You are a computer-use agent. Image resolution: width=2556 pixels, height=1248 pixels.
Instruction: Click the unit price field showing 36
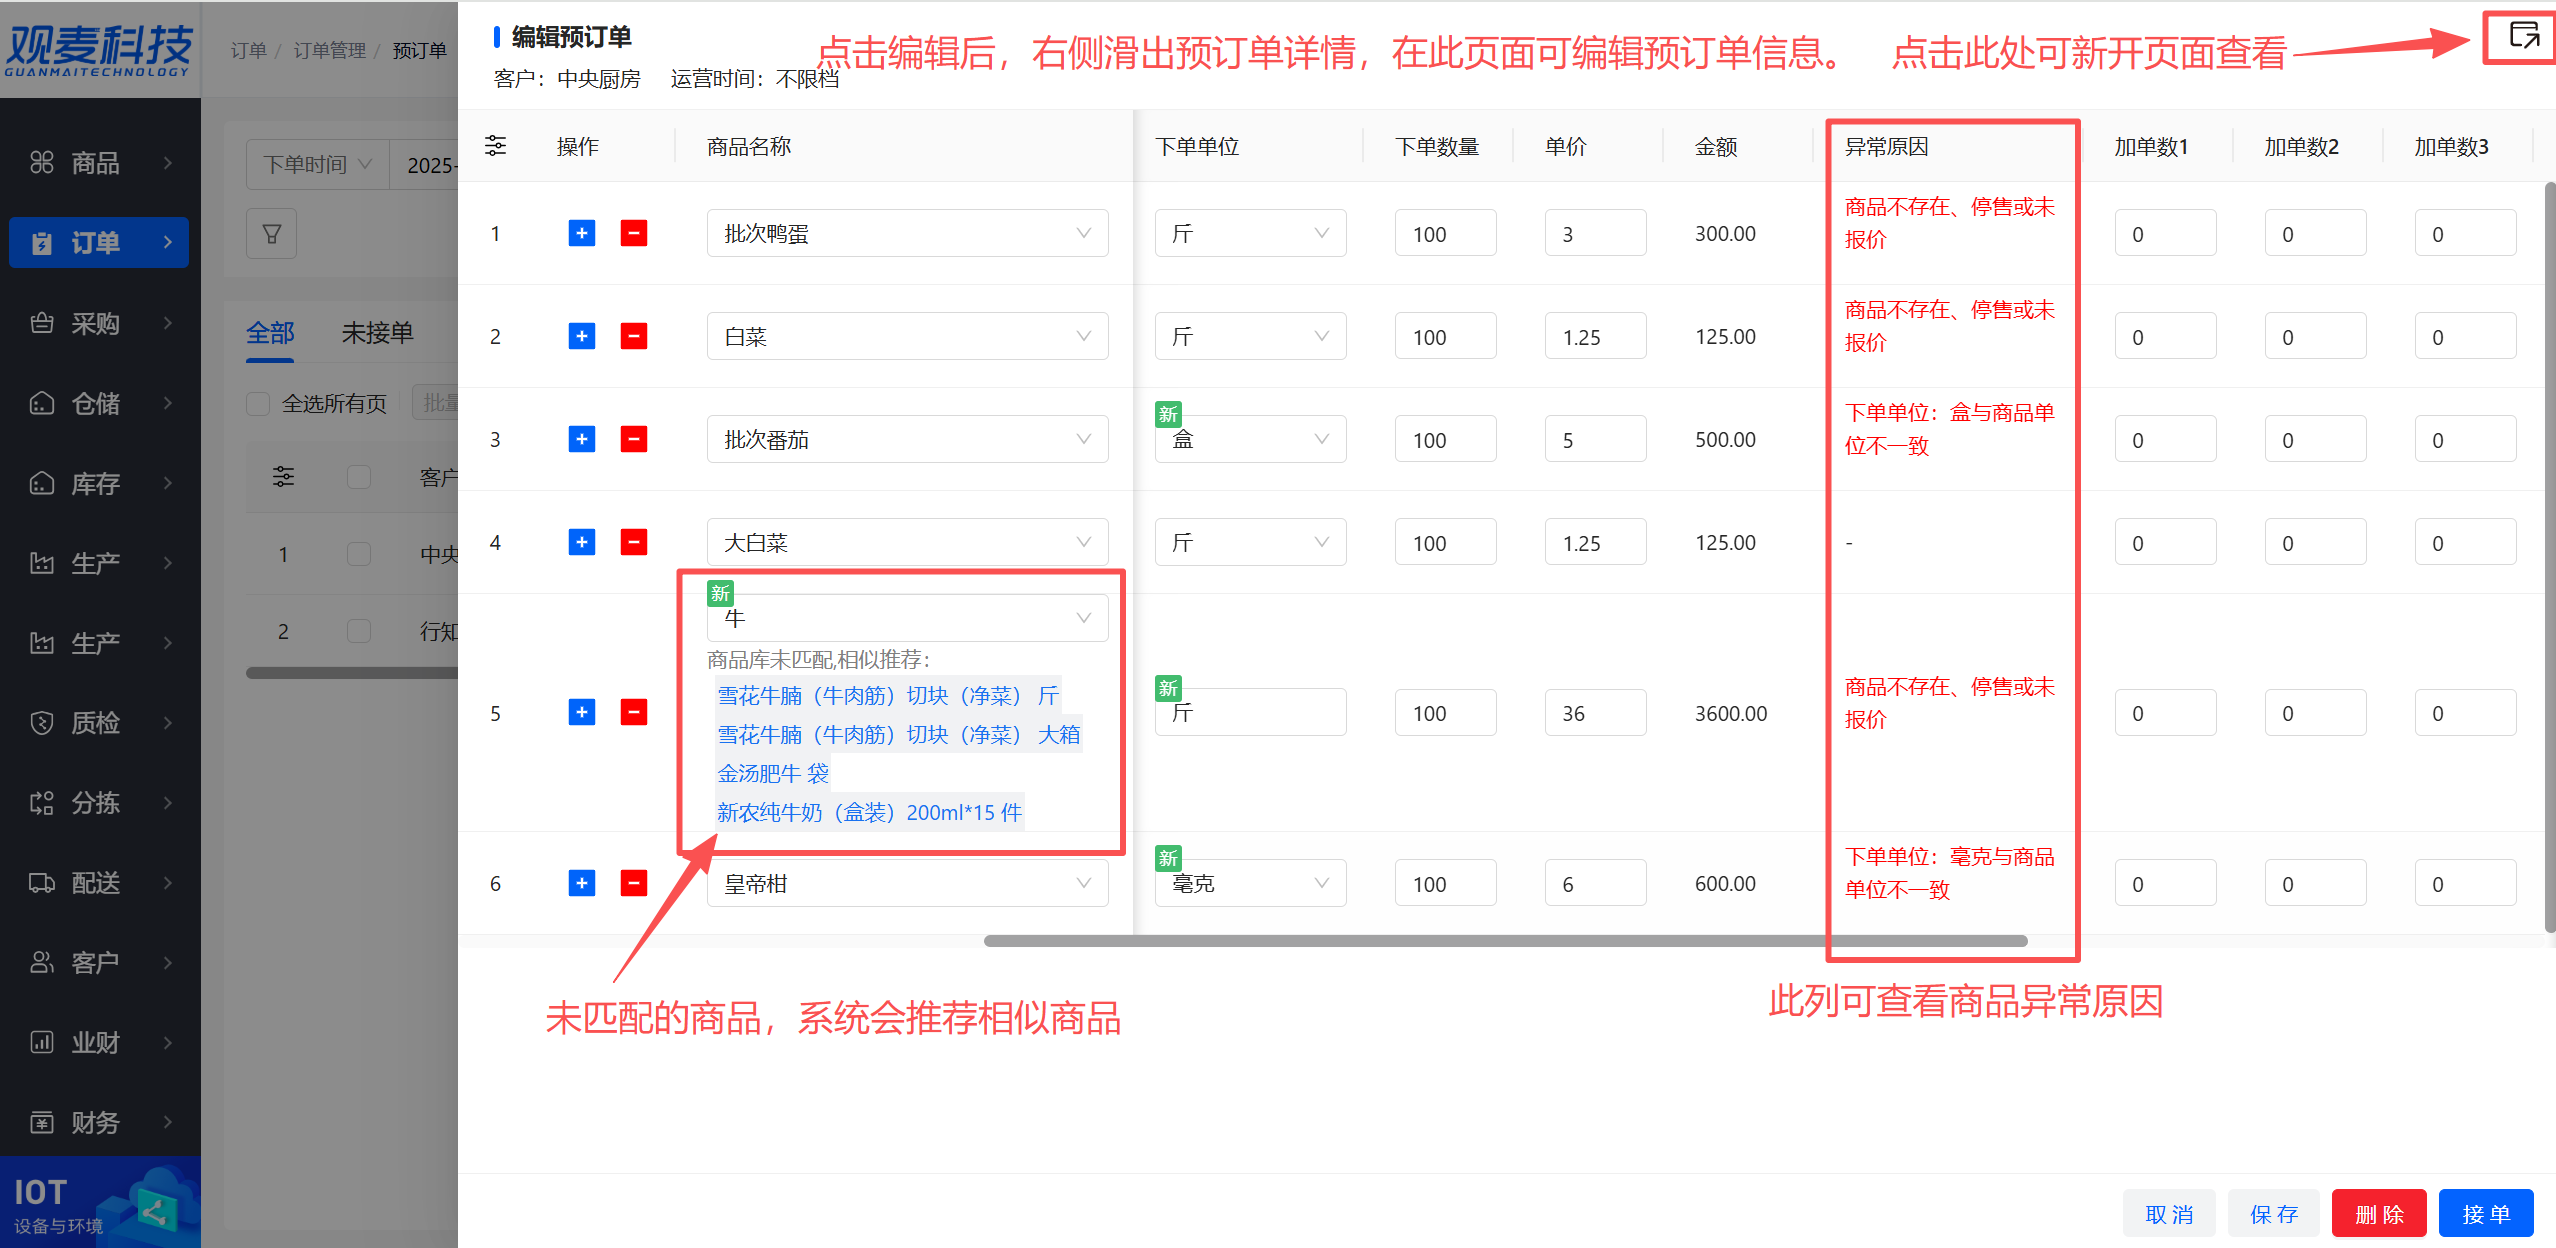(1594, 713)
